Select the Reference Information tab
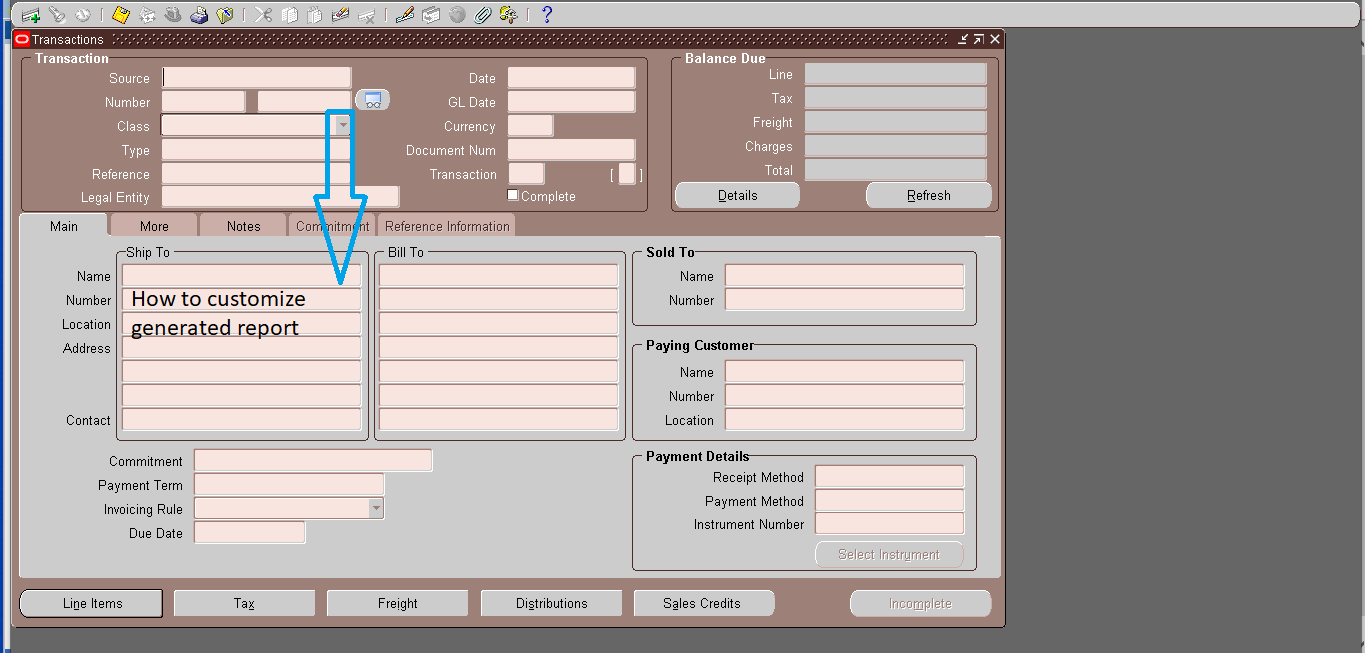 pos(447,226)
